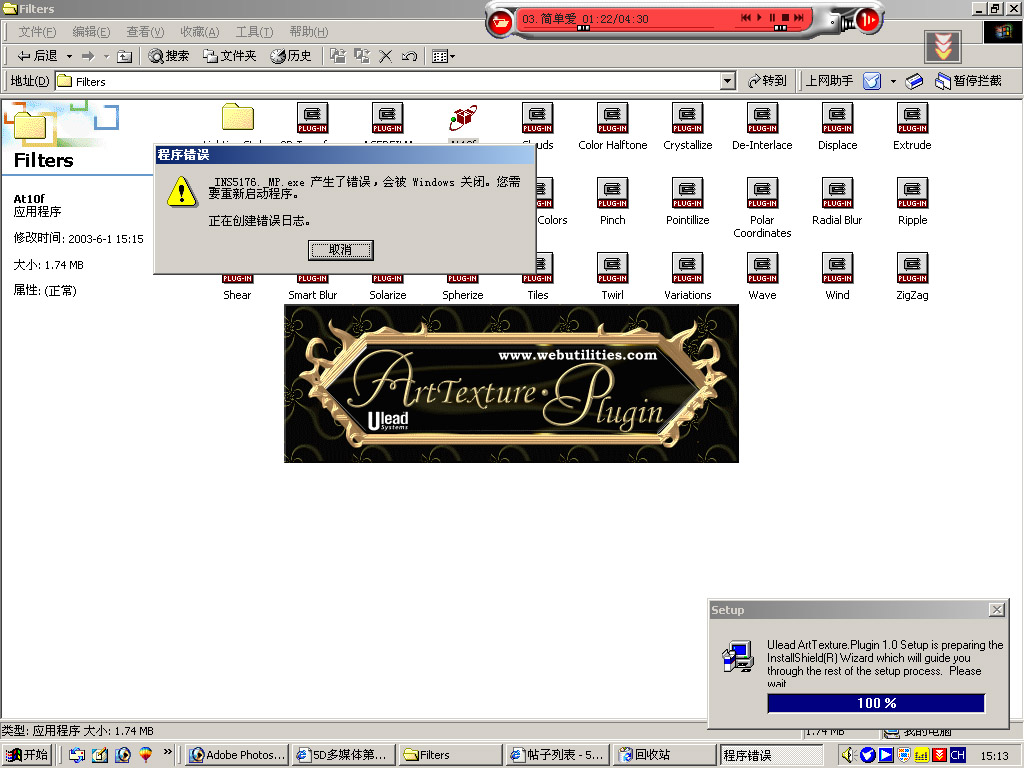Click the Undo toolbar icon
The image size is (1024, 768).
[x=409, y=56]
